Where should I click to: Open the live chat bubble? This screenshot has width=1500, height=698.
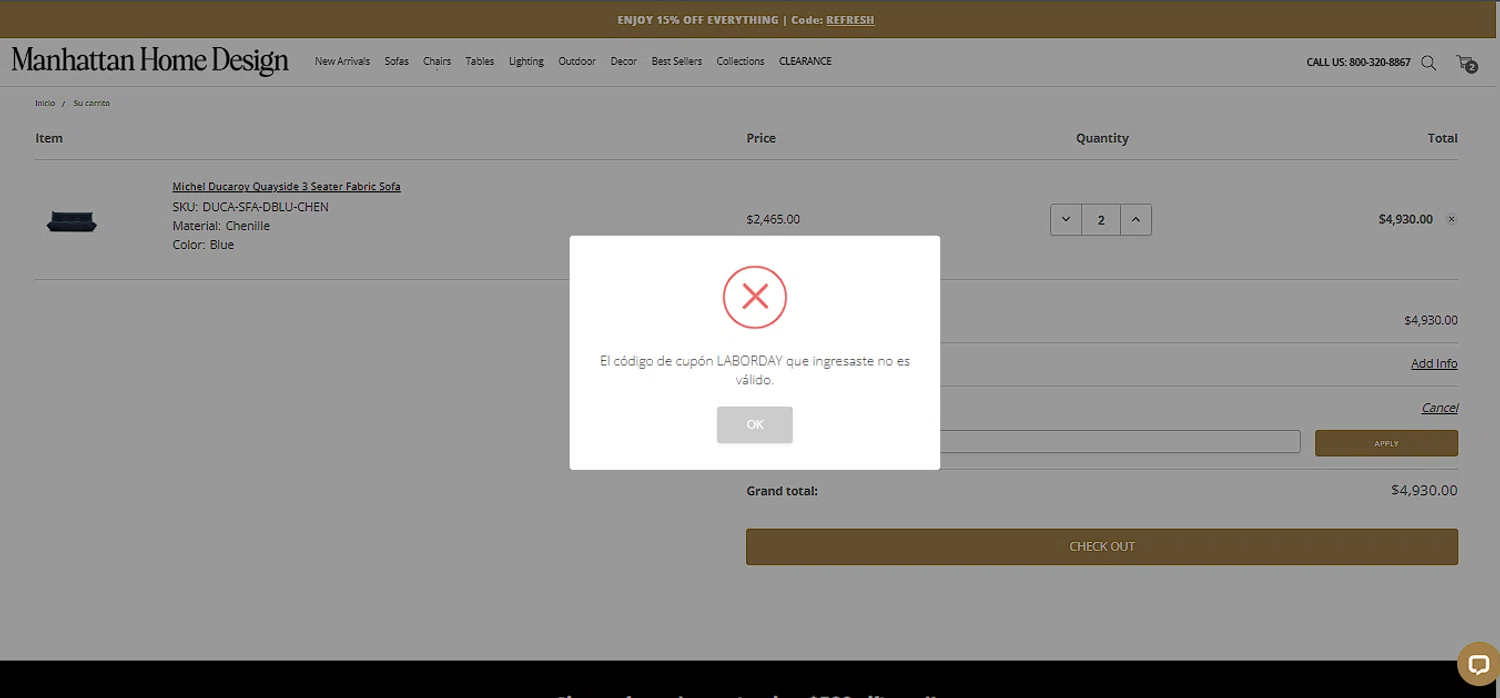[1477, 663]
